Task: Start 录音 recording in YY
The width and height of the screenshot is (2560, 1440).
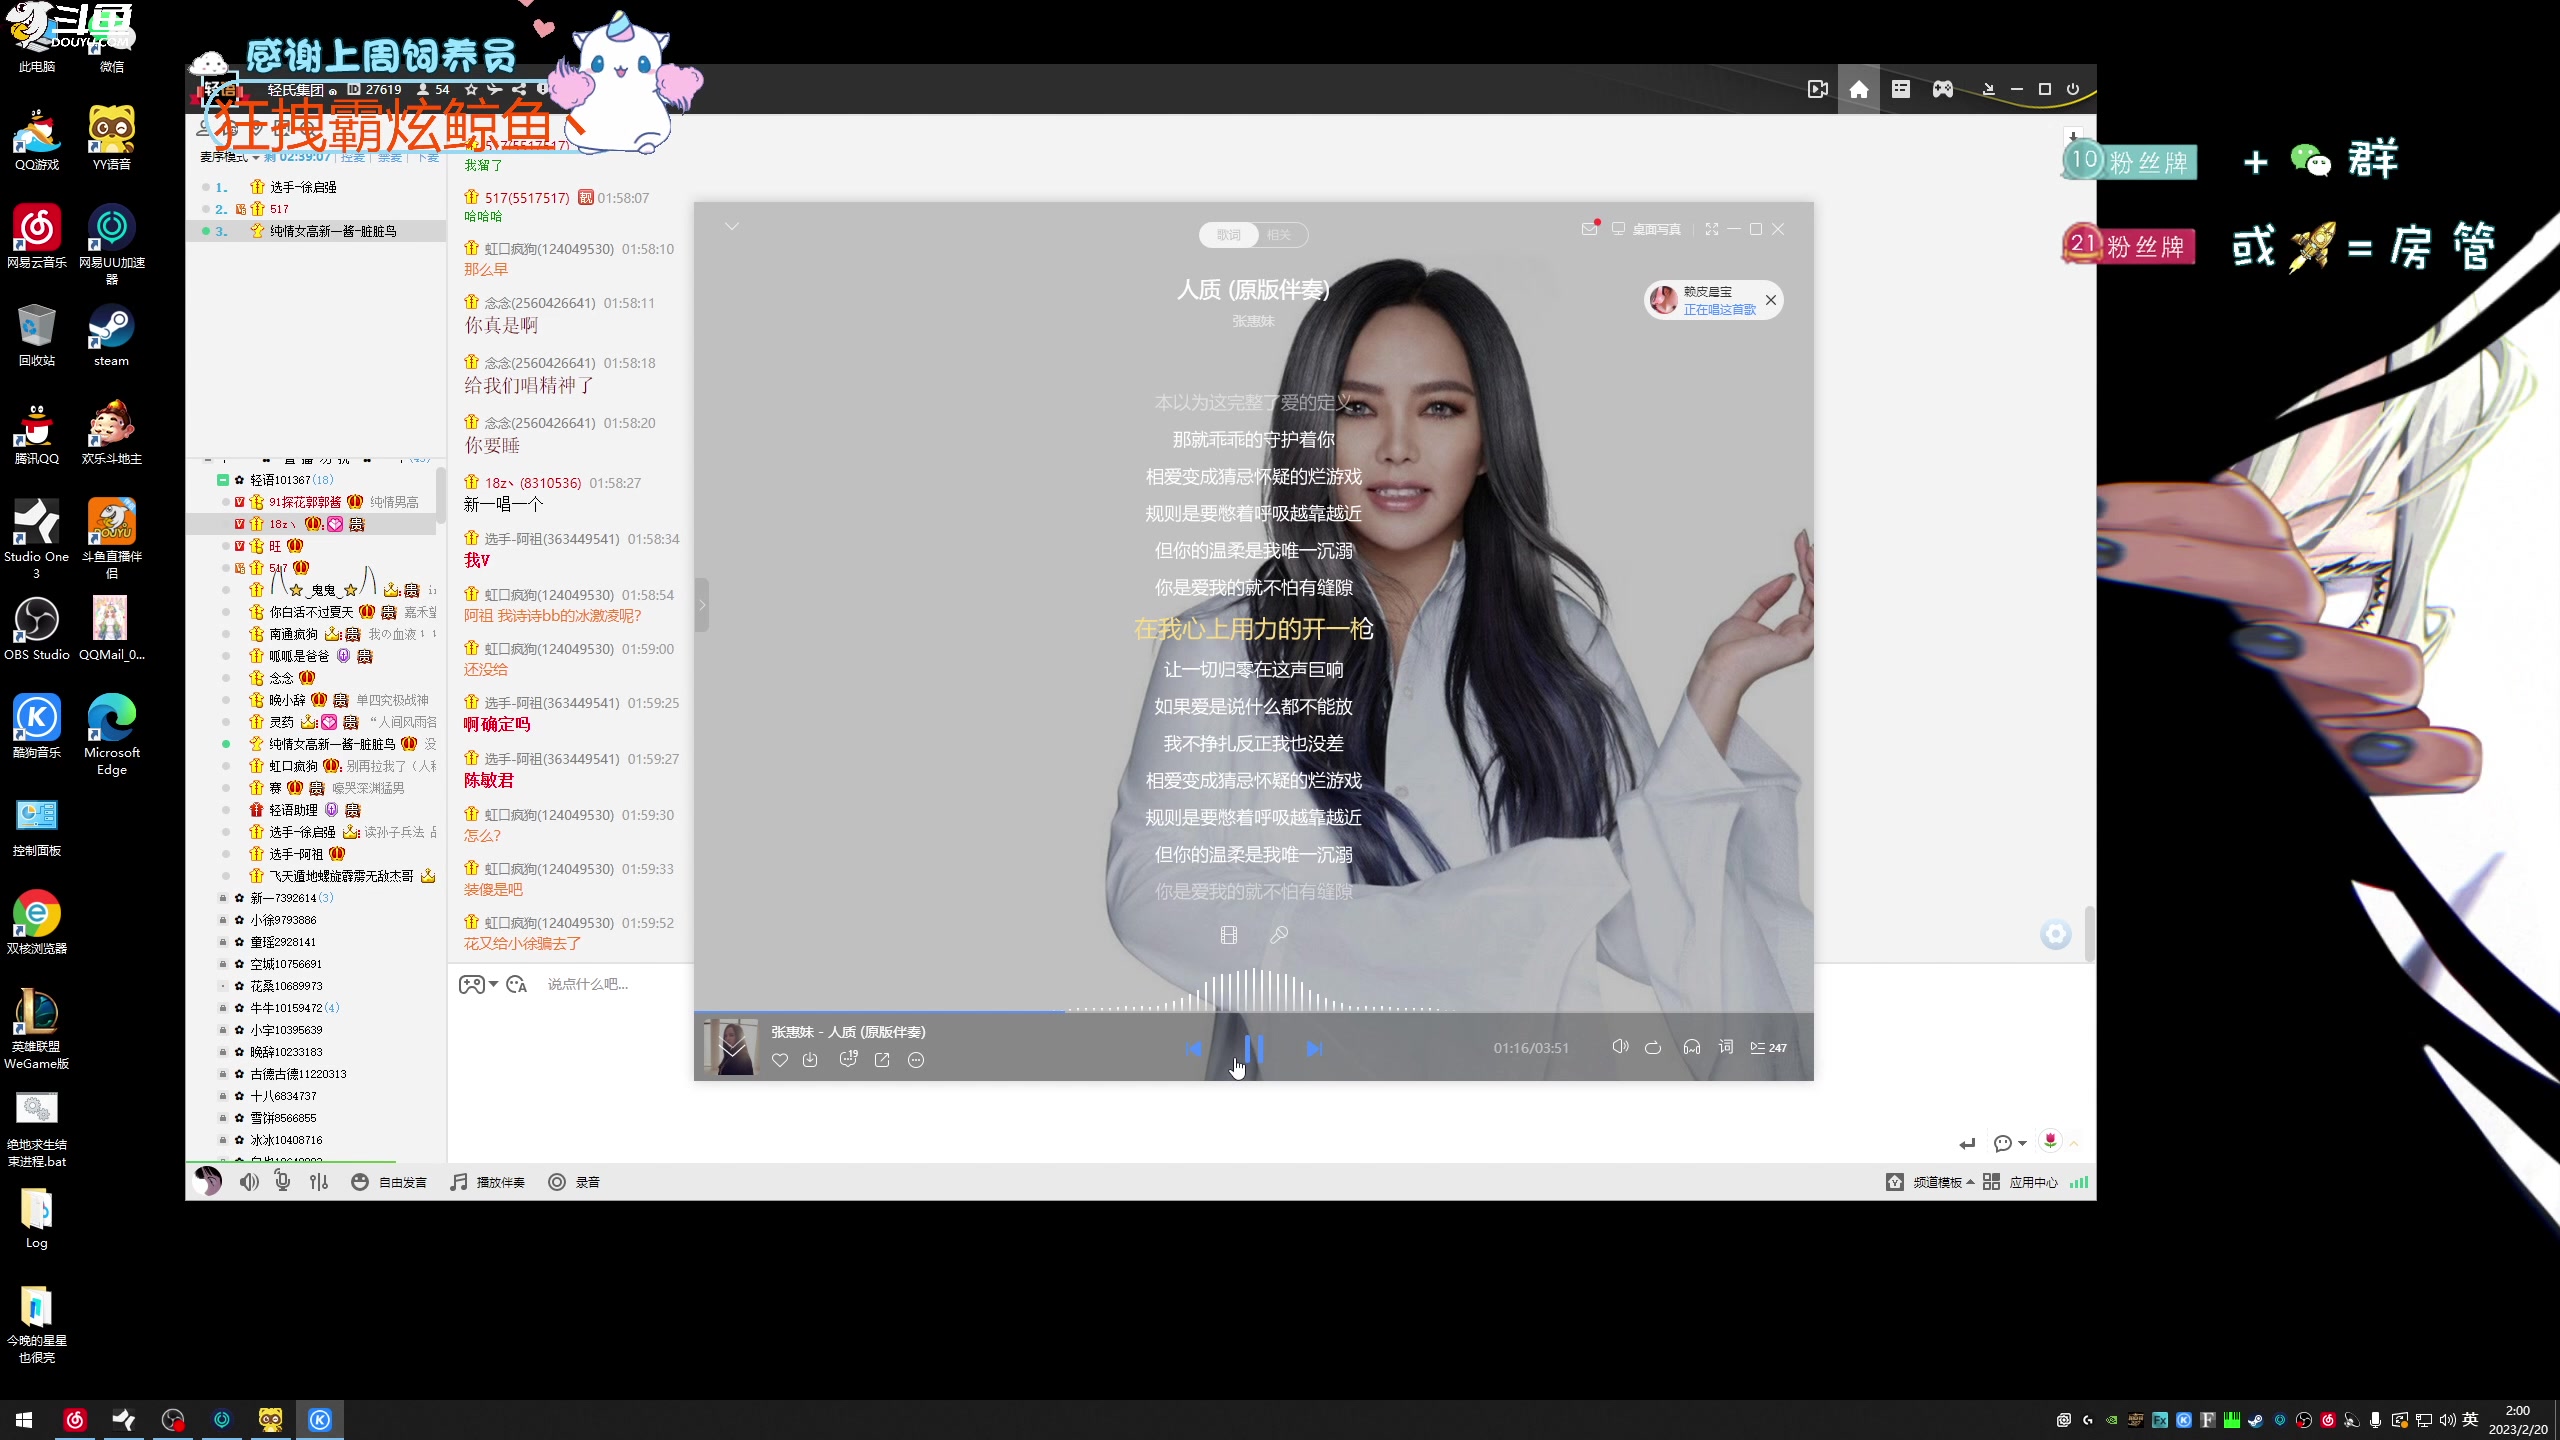Action: pos(574,1182)
